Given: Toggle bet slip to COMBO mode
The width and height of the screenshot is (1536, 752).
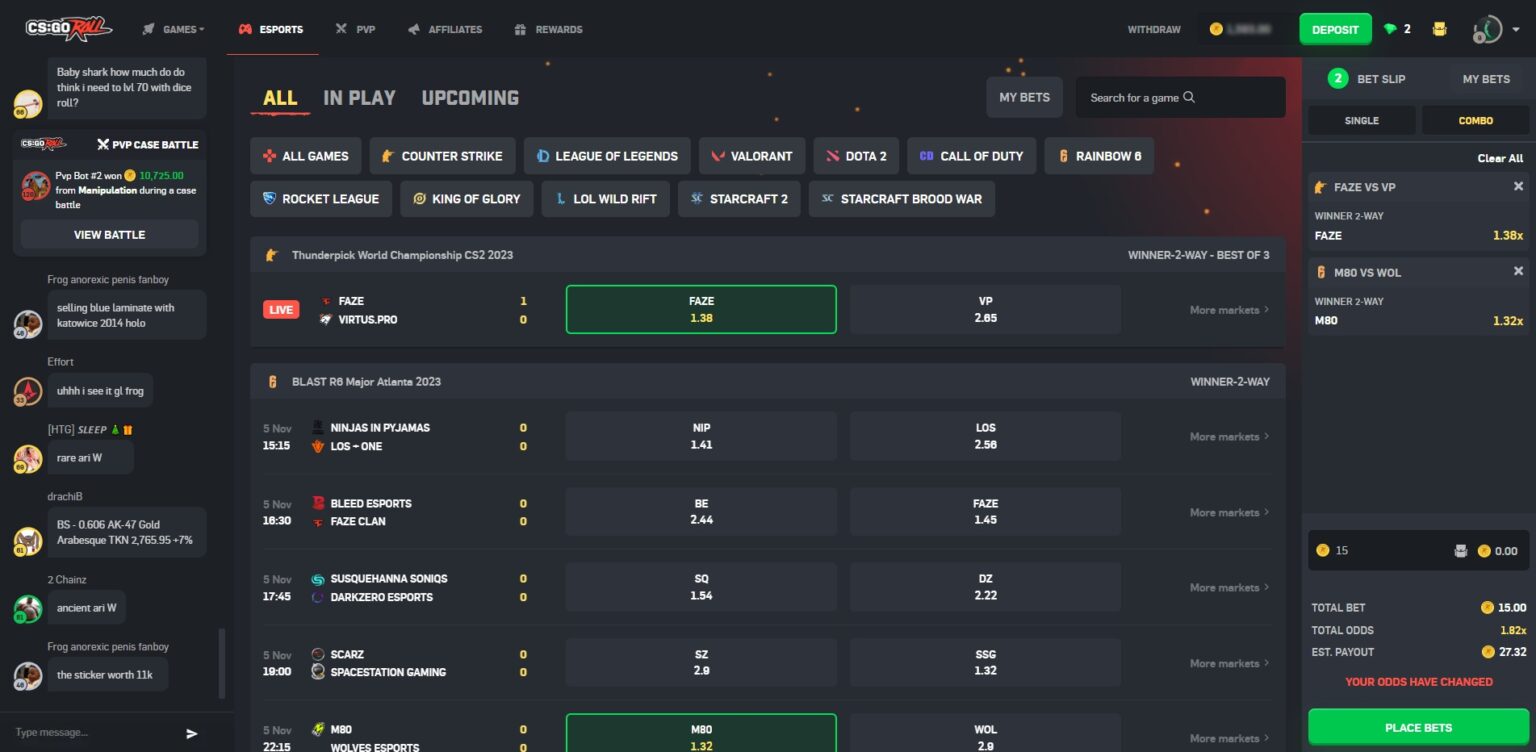Looking at the screenshot, I should 1475,119.
